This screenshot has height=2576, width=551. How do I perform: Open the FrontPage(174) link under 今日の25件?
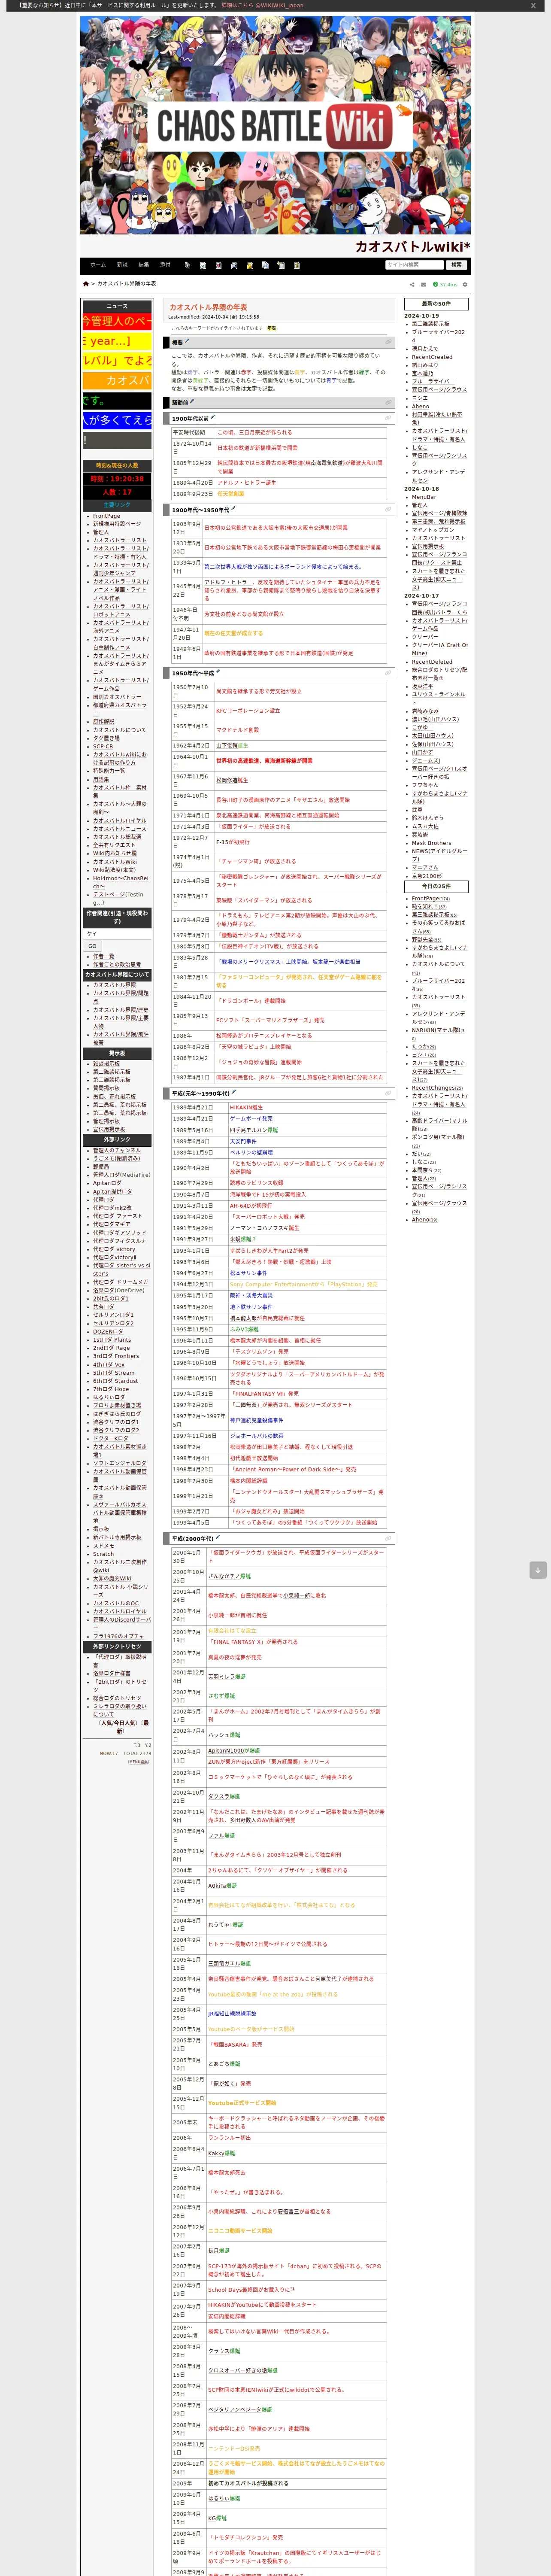click(x=431, y=898)
